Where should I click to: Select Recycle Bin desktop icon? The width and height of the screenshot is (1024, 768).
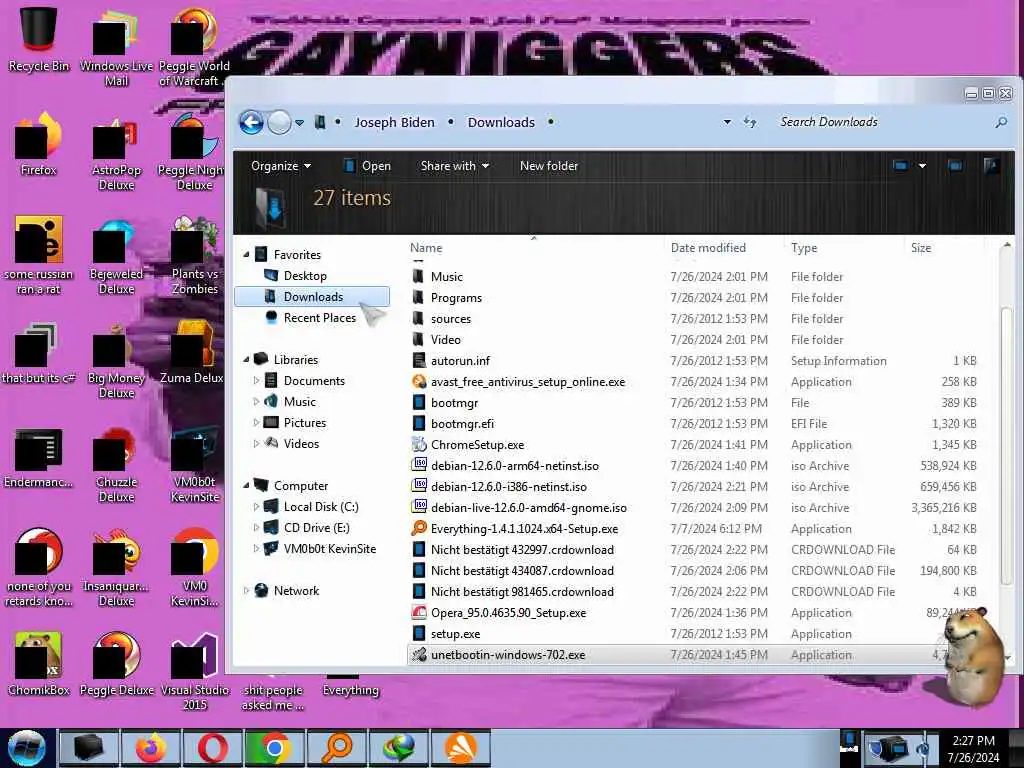click(39, 39)
